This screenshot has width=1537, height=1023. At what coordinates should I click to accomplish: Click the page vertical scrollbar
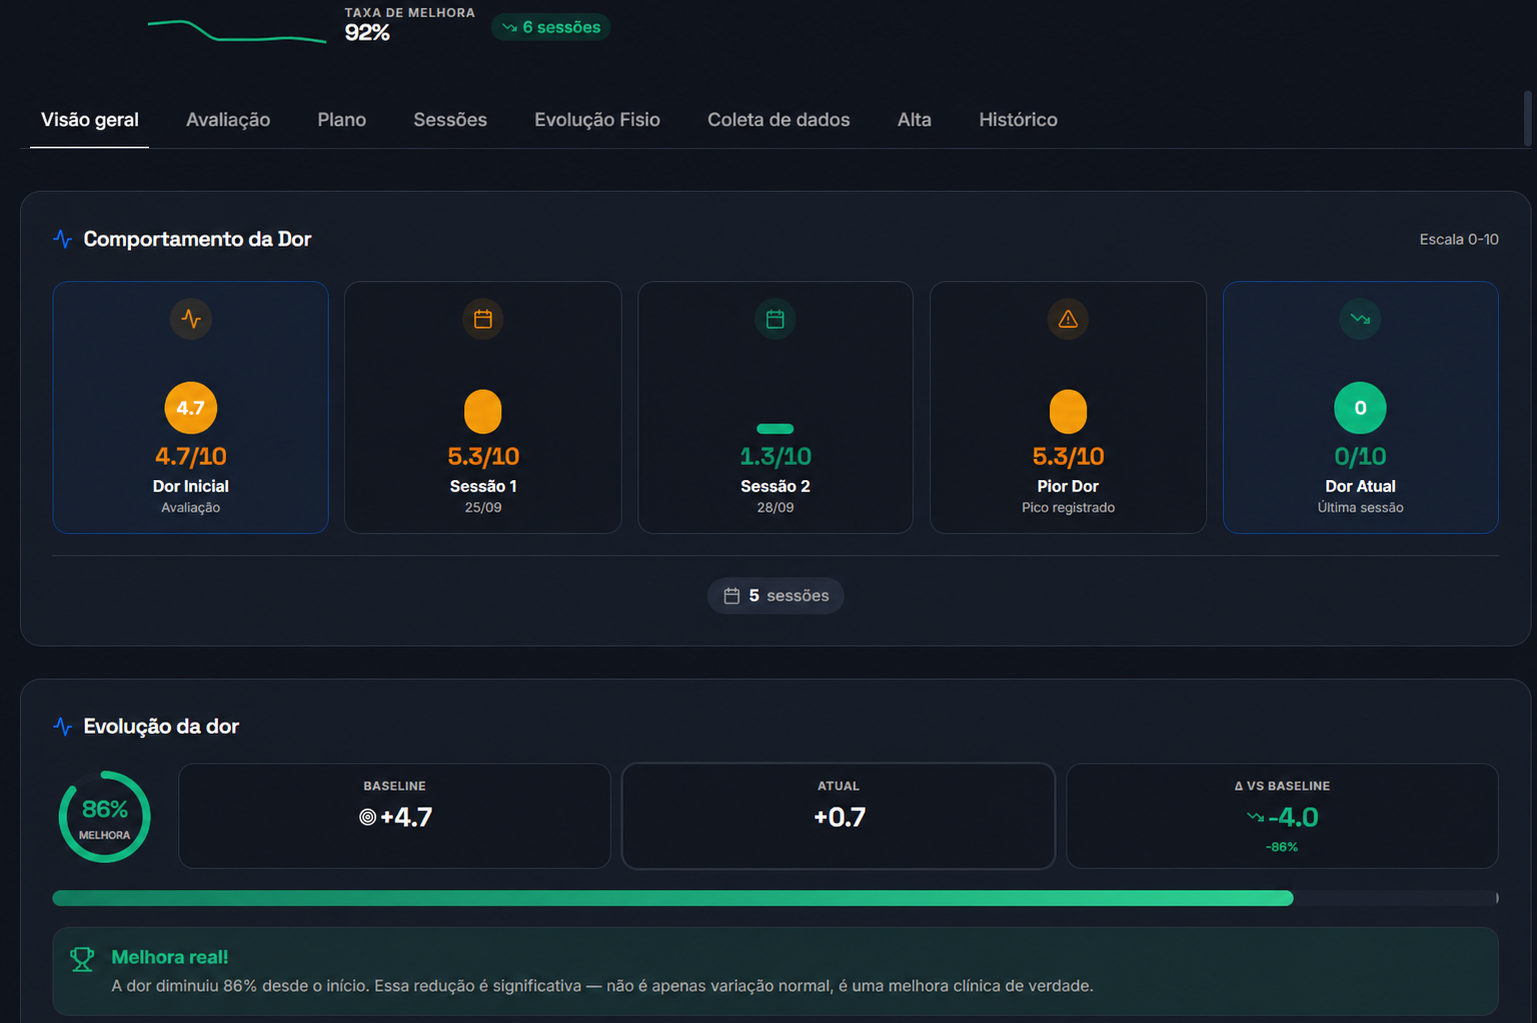(1528, 118)
